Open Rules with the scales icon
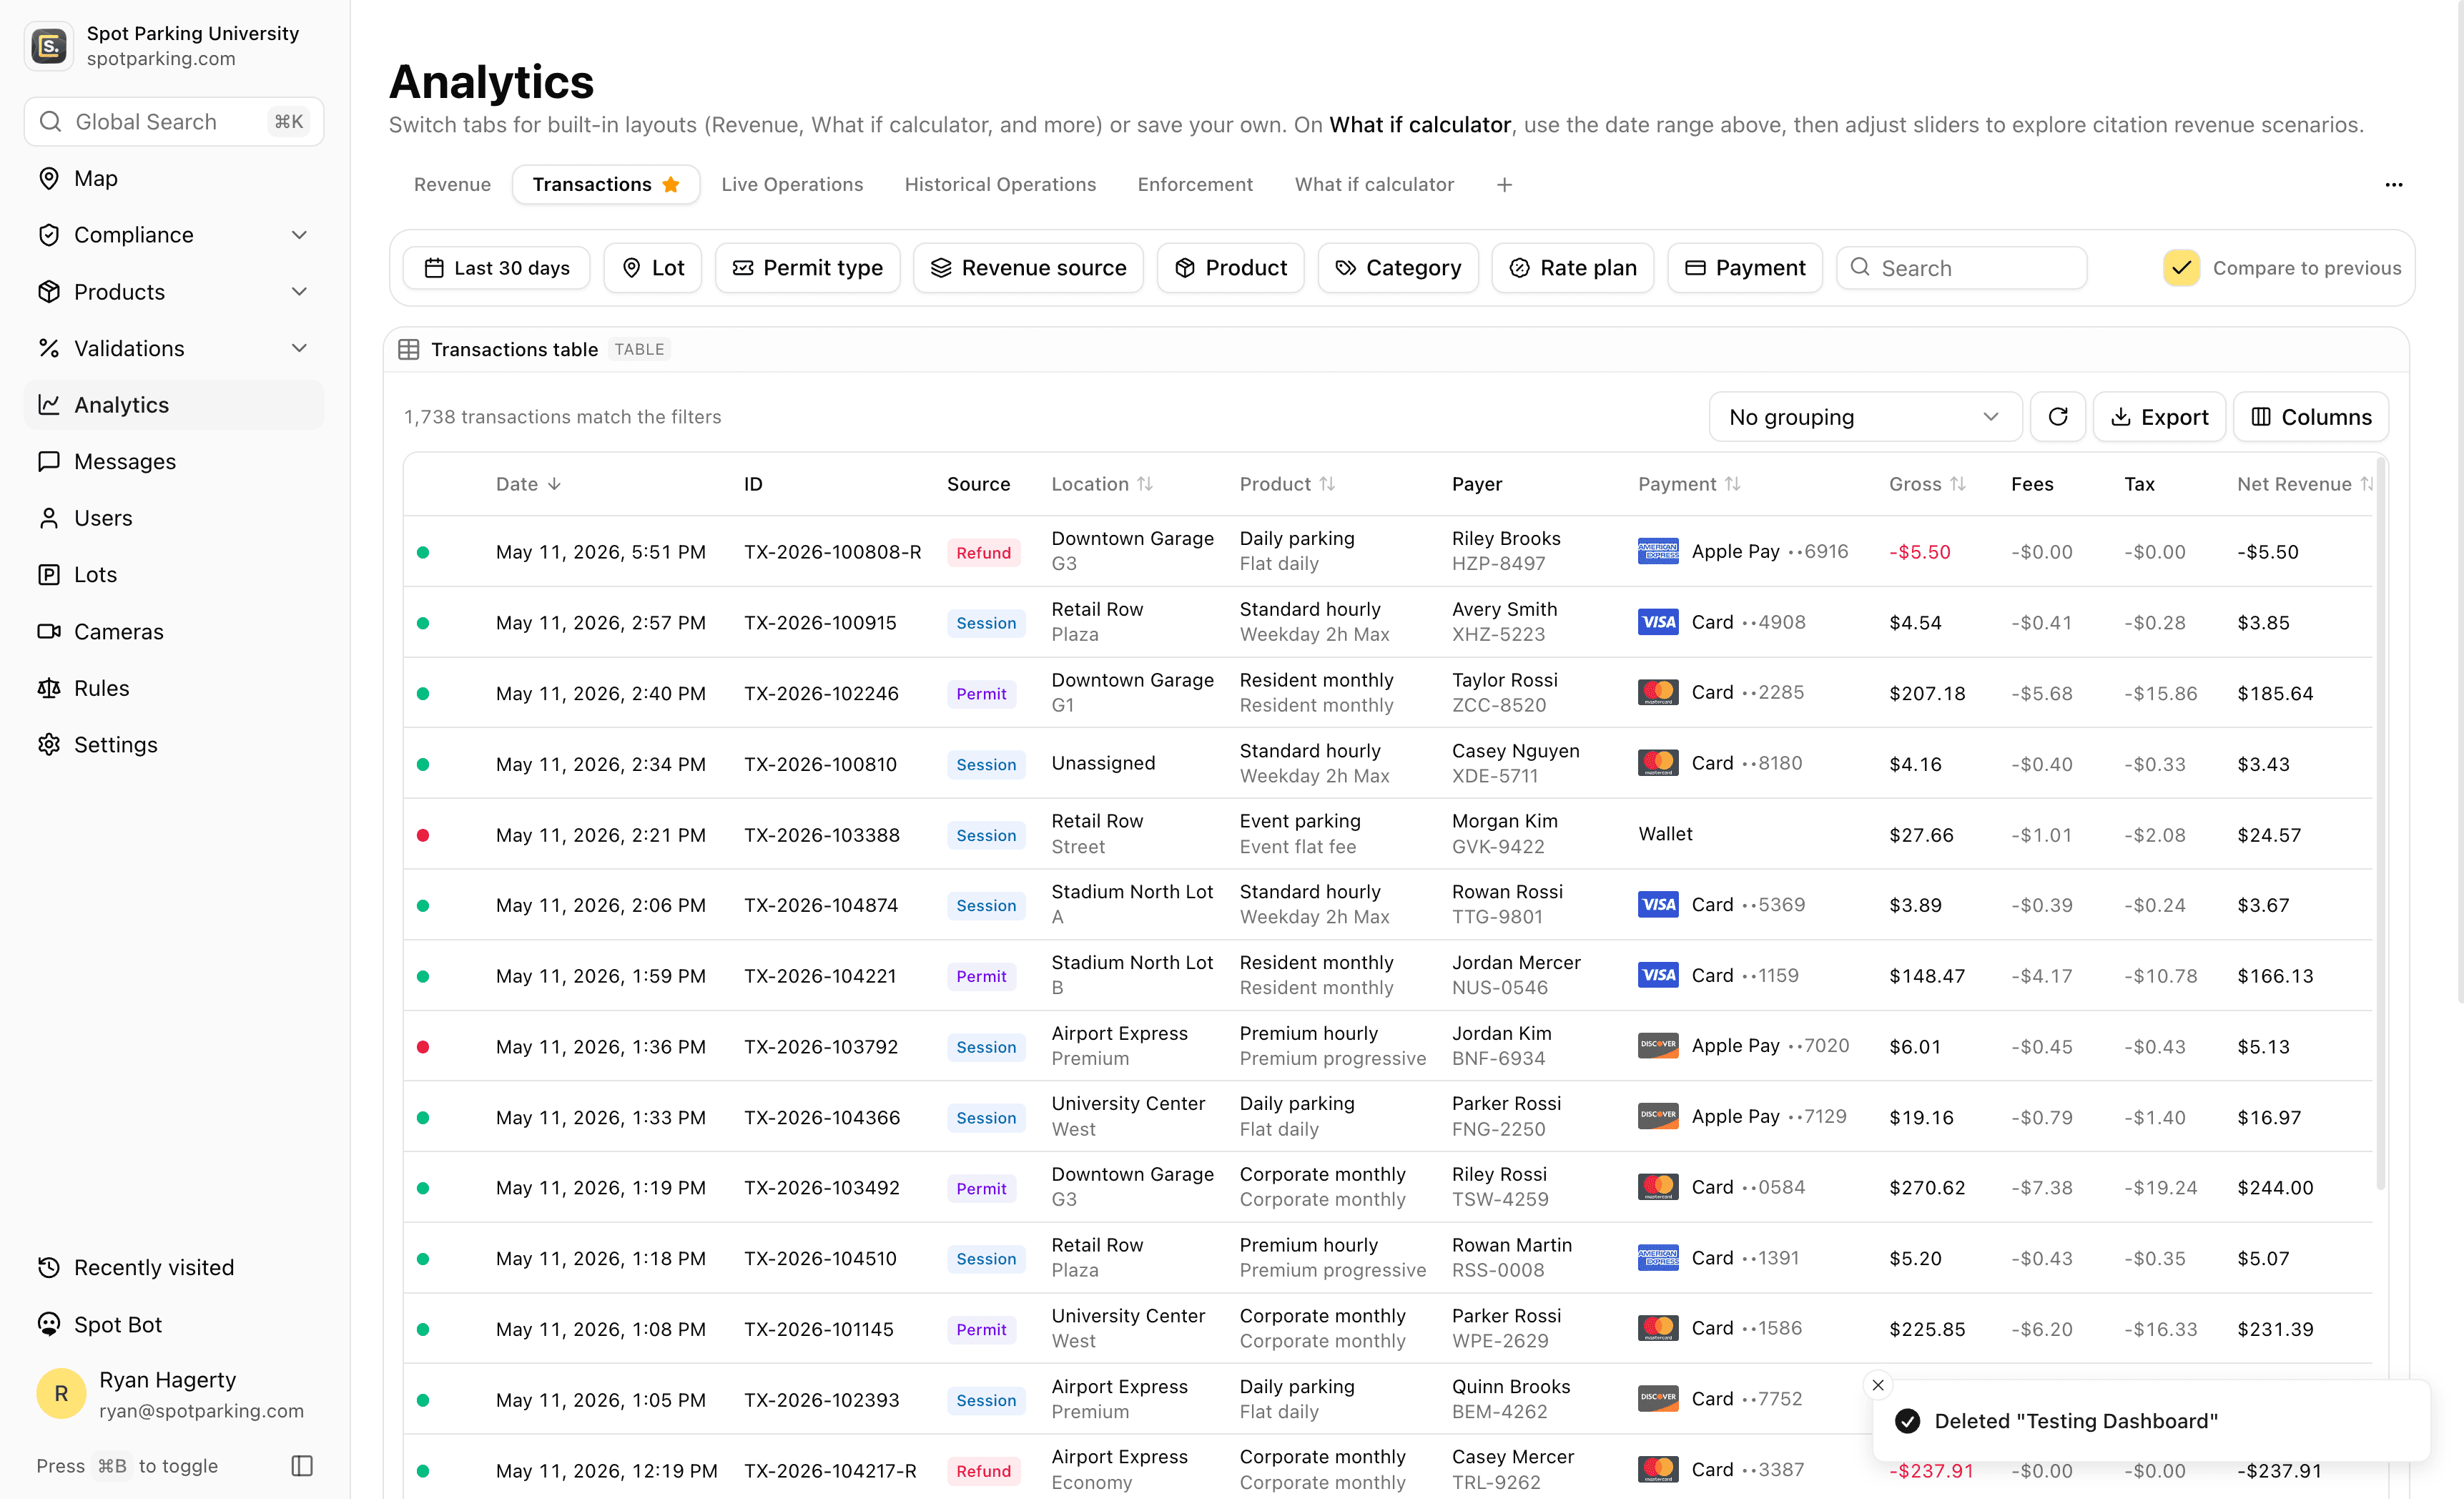The width and height of the screenshot is (2464, 1499). point(48,688)
